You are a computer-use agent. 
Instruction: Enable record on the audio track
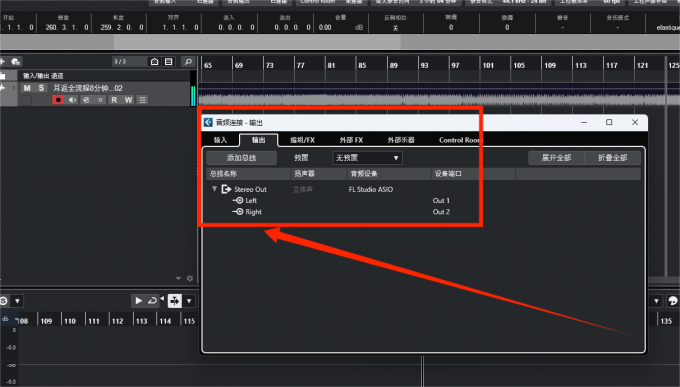[58, 100]
